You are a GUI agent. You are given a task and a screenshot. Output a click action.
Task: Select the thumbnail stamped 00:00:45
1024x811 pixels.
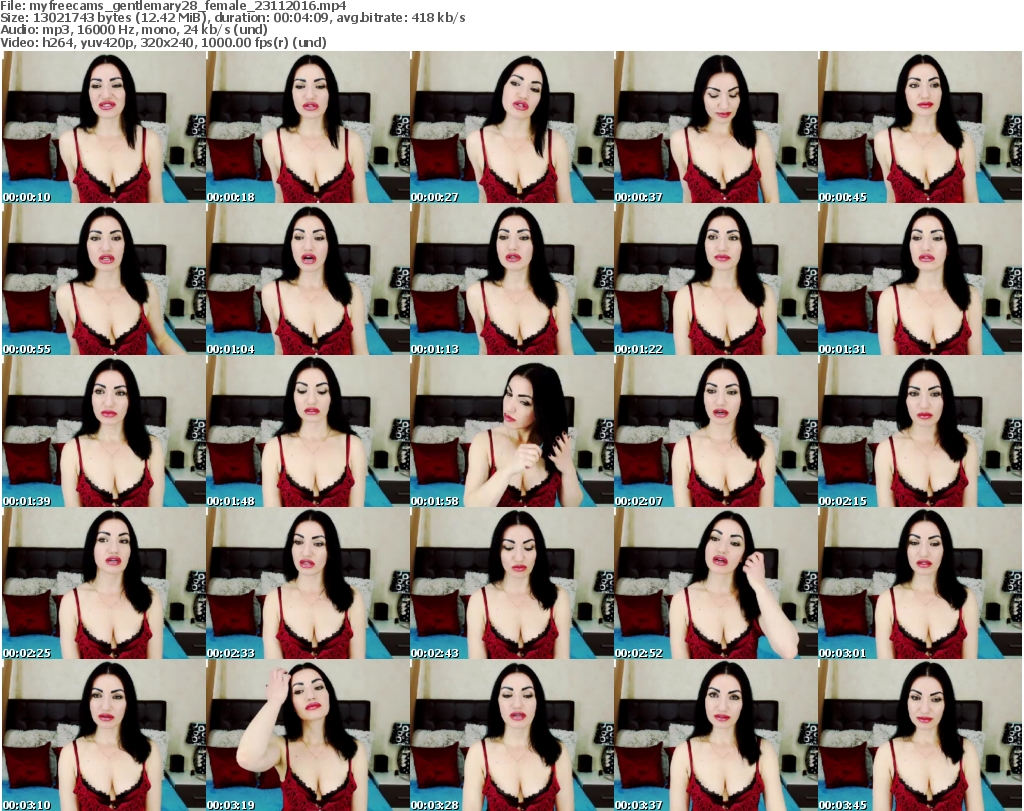(x=920, y=127)
